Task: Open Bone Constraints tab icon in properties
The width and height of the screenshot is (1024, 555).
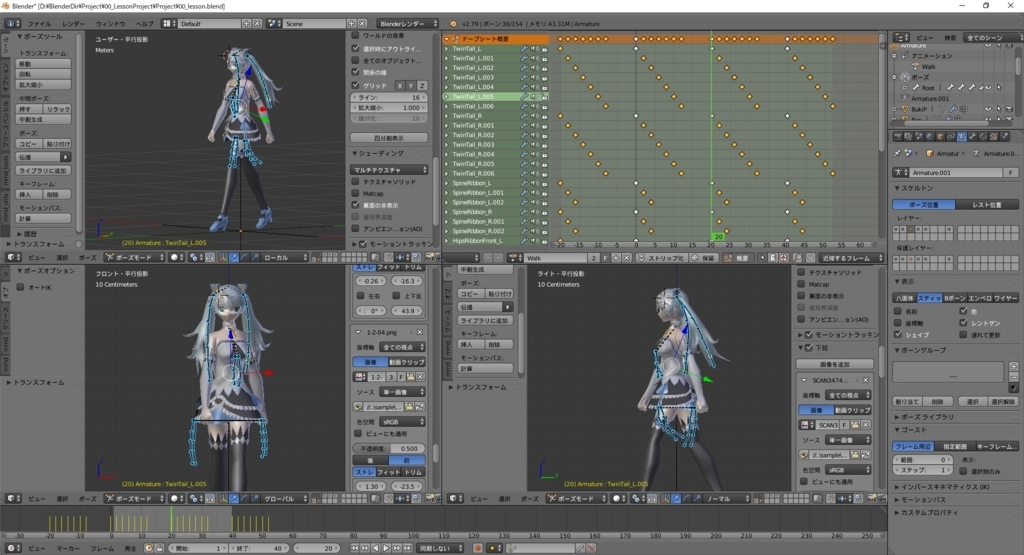Action: click(x=983, y=136)
